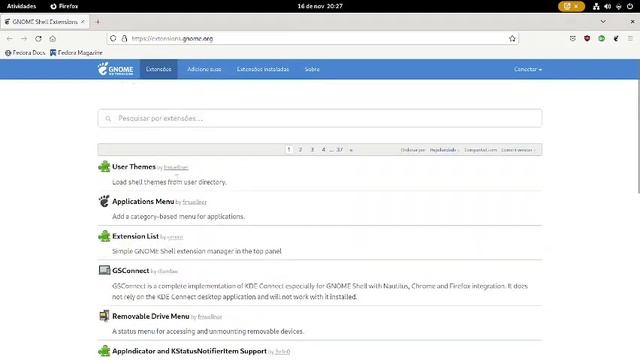Open Fedora Docs bookmark
Image resolution: width=640 pixels, height=360 pixels.
pyautogui.click(x=25, y=53)
